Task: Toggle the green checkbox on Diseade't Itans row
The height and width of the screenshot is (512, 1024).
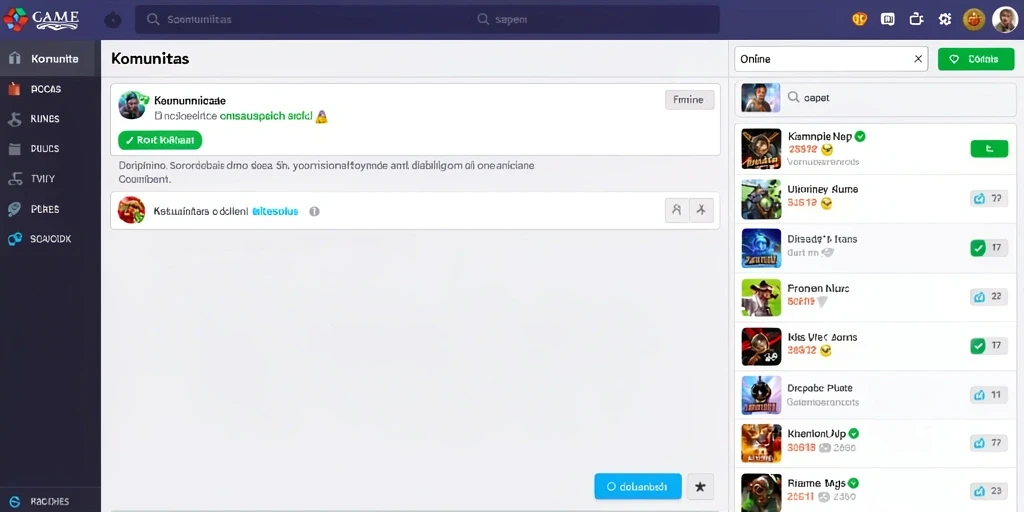Action: pyautogui.click(x=978, y=248)
